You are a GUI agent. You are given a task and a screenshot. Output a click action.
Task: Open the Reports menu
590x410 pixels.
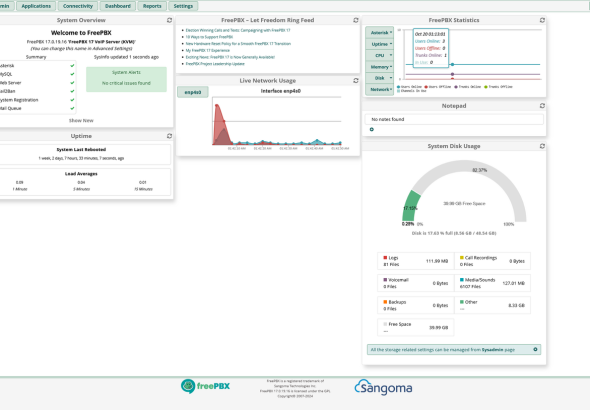click(152, 6)
